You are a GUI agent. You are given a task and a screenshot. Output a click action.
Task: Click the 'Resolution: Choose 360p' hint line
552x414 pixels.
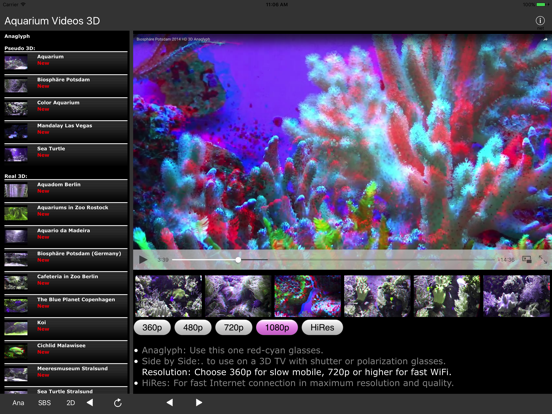click(x=296, y=372)
